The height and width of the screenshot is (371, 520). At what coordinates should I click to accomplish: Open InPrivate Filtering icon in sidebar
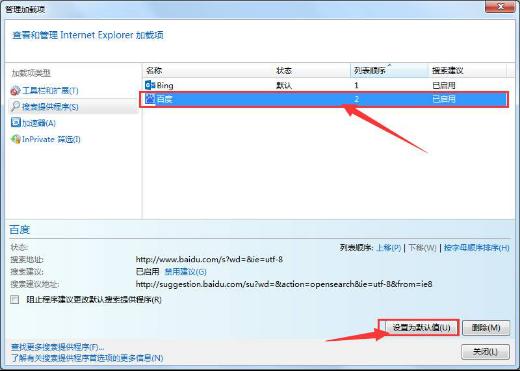[x=16, y=139]
